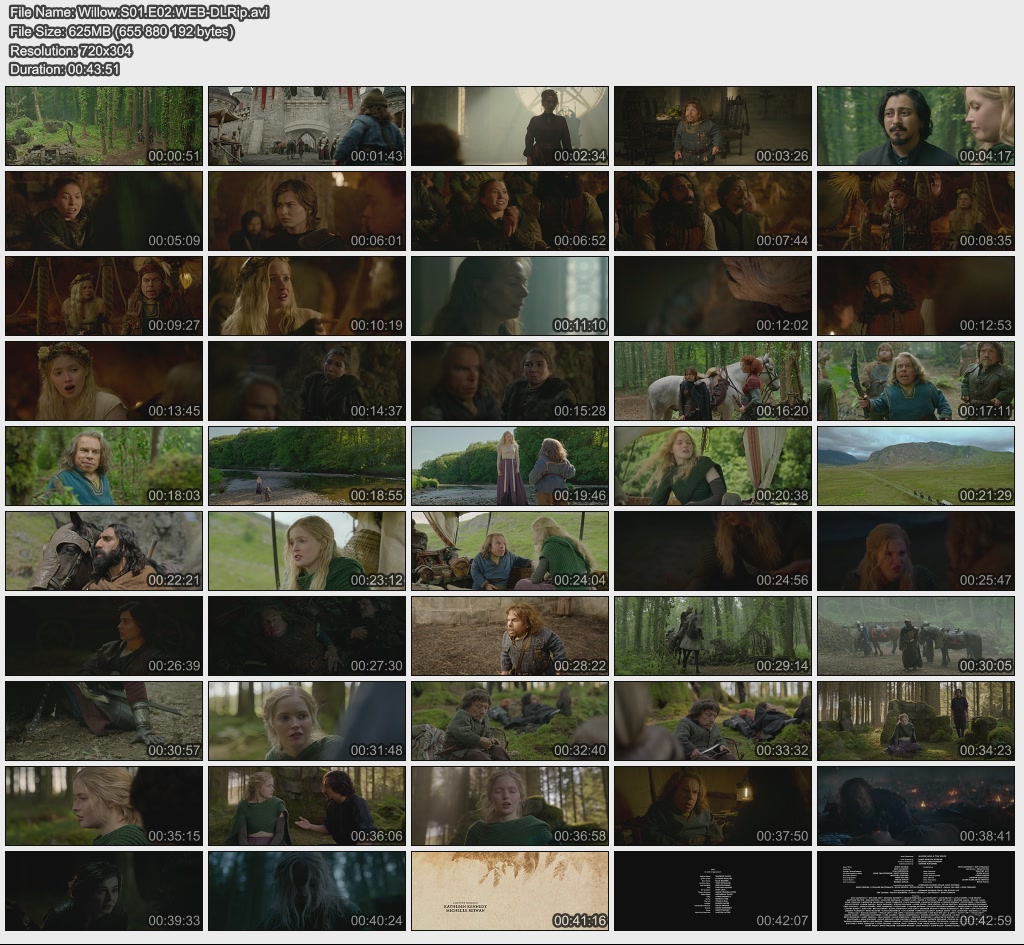
Task: Select the castle gate thumbnail at 00:01:43
Action: coord(307,126)
